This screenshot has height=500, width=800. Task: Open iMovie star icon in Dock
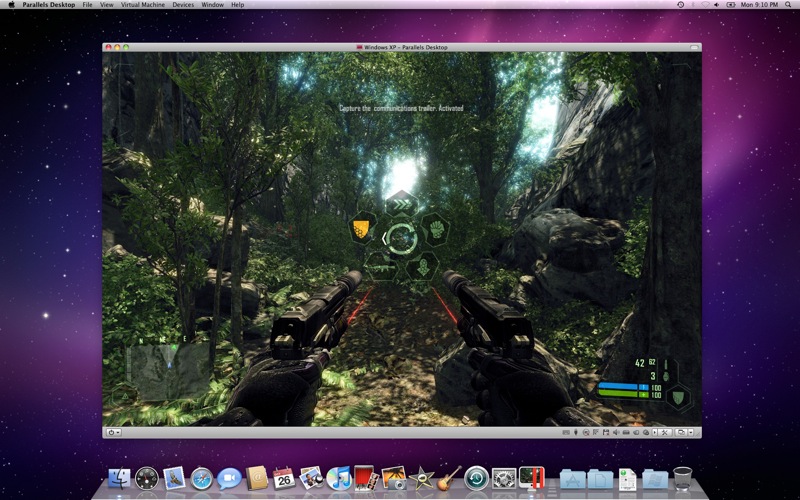coord(421,479)
